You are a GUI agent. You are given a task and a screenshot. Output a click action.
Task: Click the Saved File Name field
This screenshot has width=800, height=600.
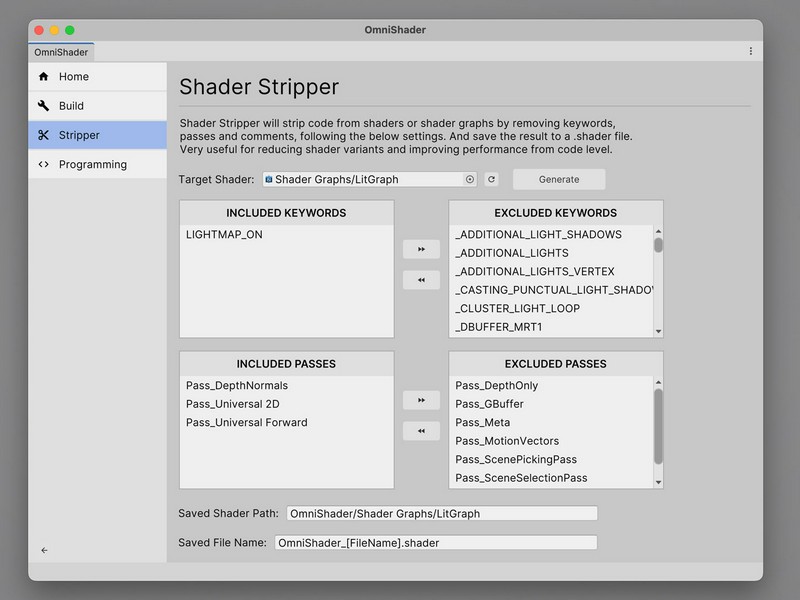(436, 542)
